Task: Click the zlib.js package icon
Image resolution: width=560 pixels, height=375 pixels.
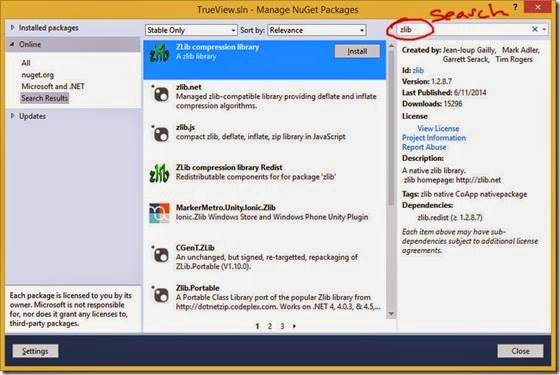Action: point(160,134)
